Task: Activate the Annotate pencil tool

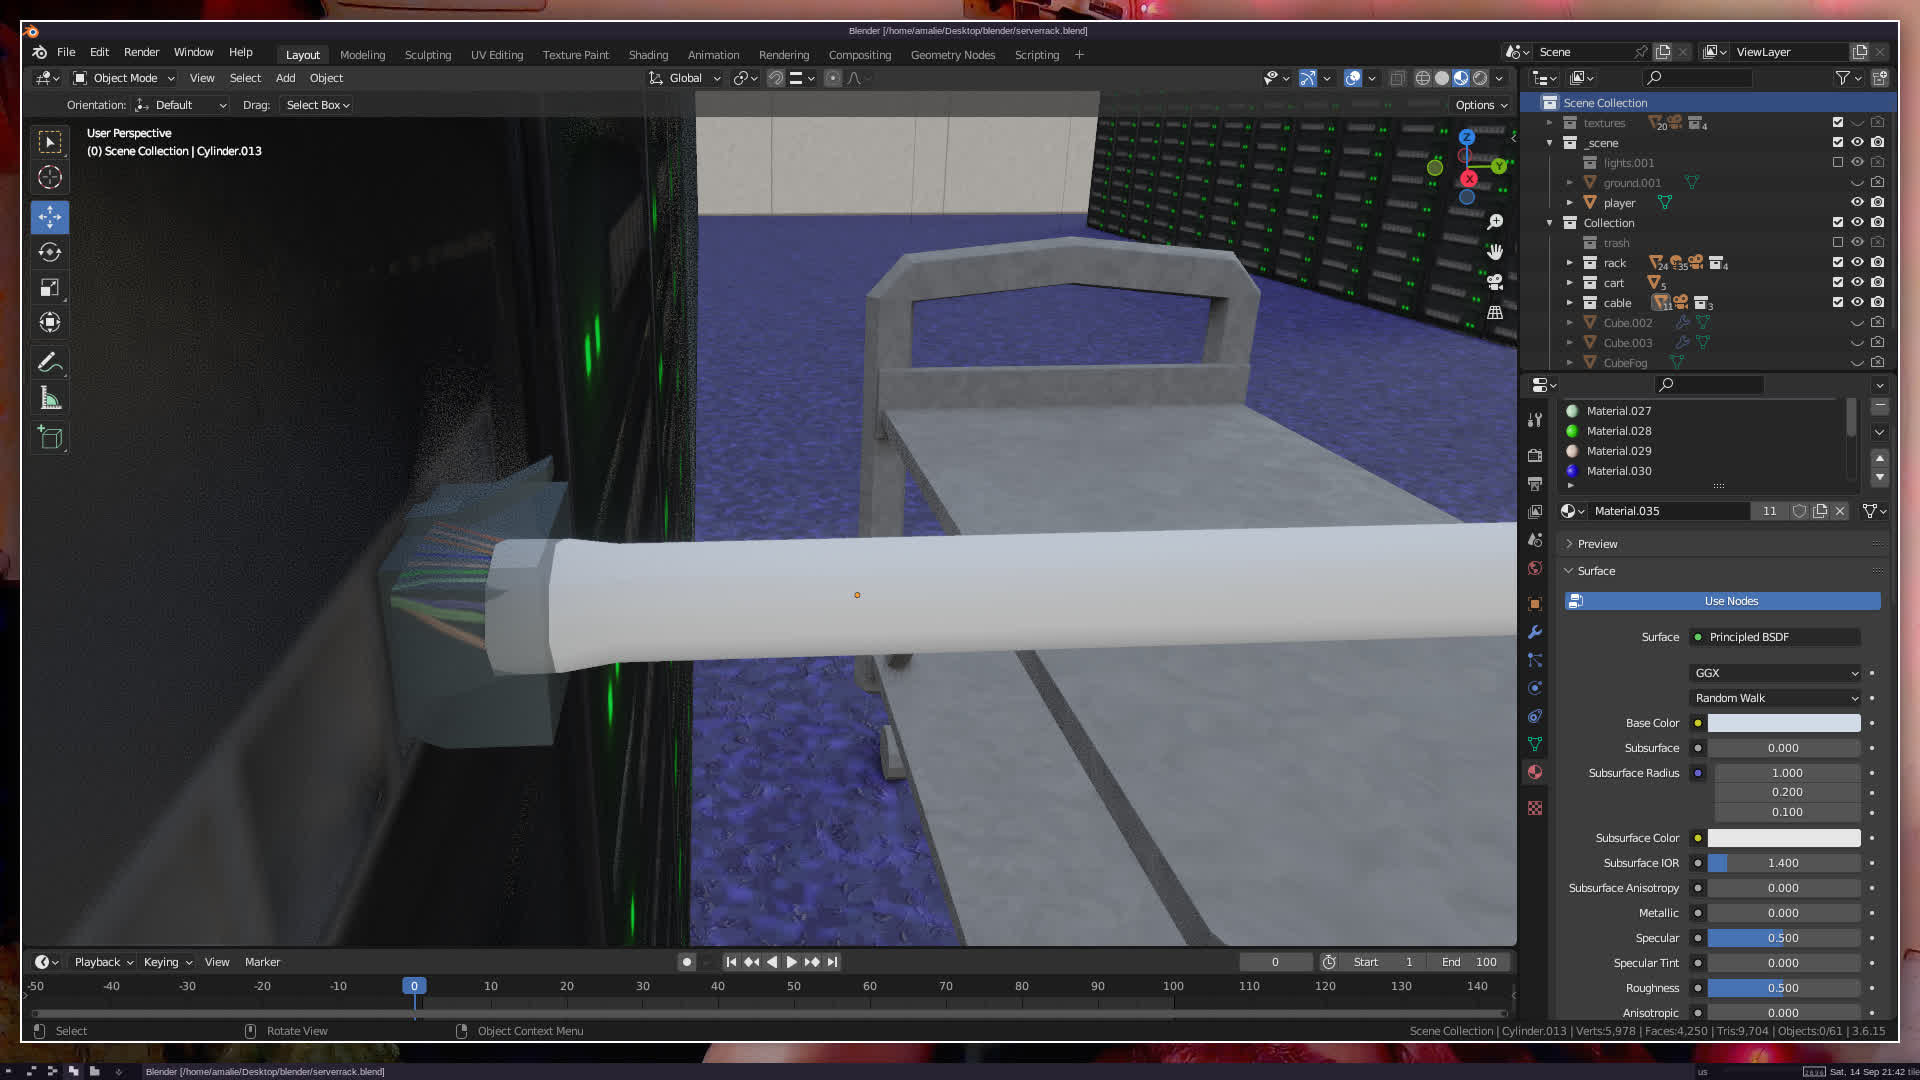Action: pyautogui.click(x=50, y=362)
